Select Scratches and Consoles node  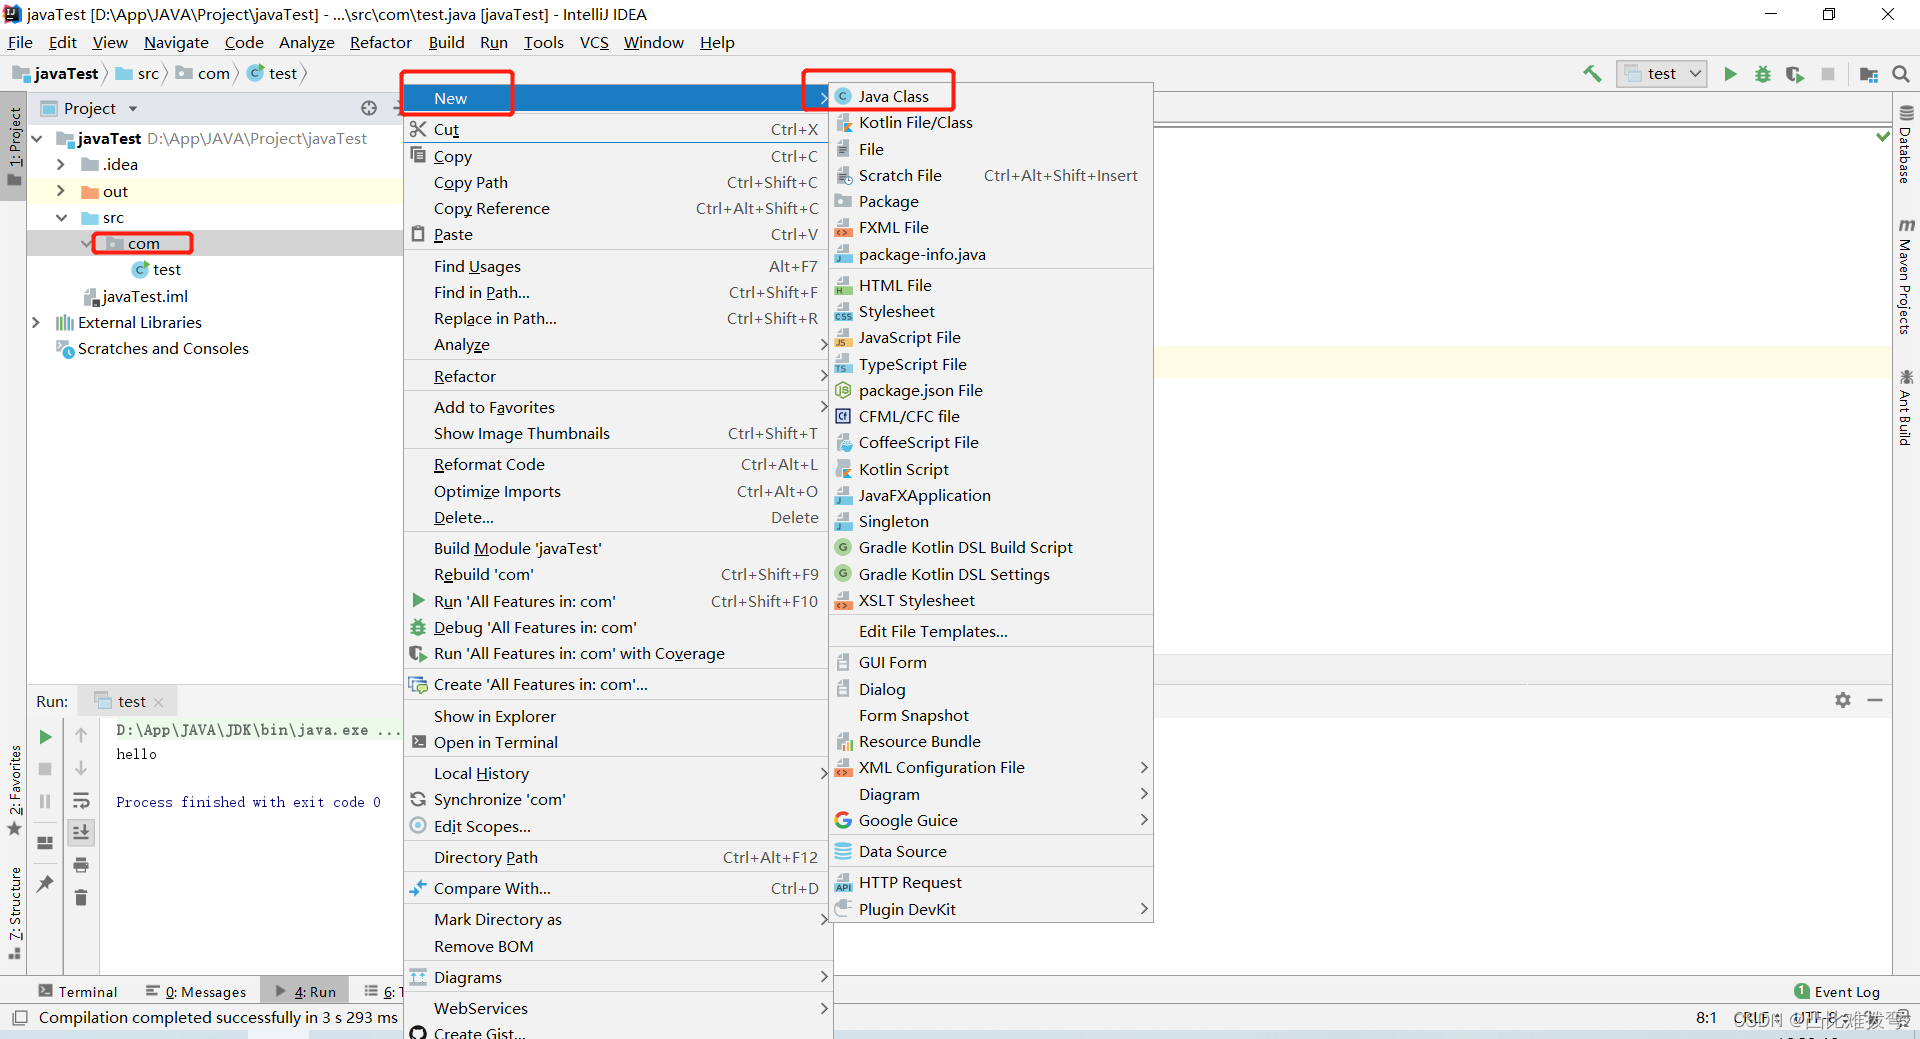(x=153, y=348)
